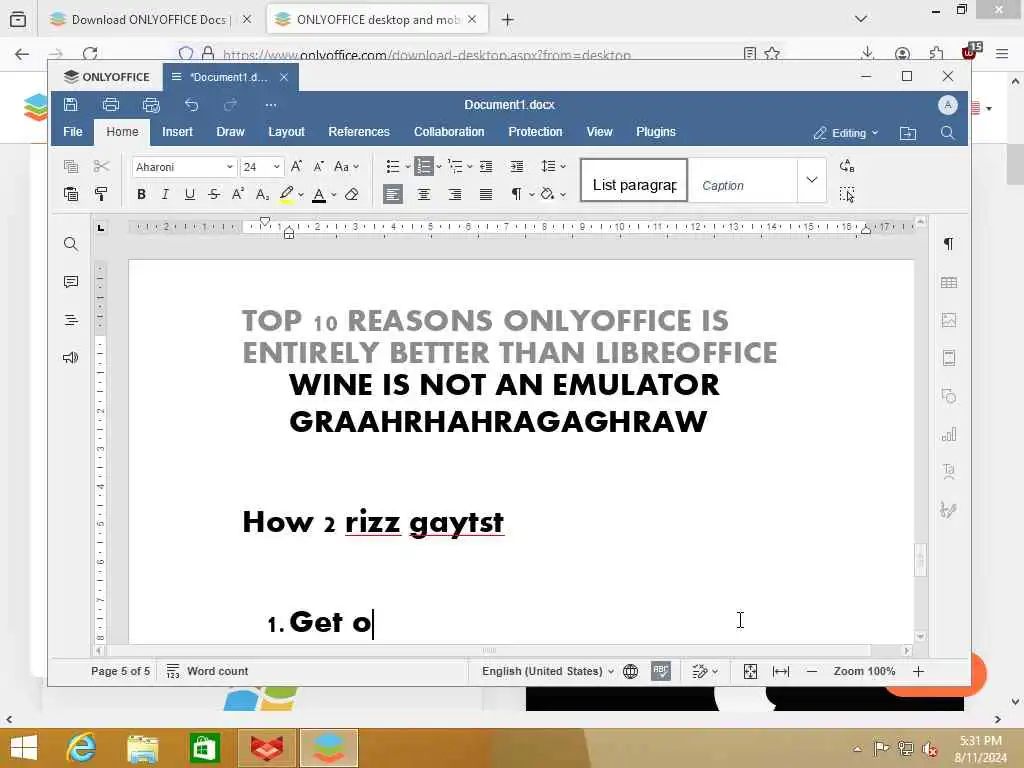The height and width of the screenshot is (768, 1024).
Task: Click the Copy style paintbrush icon
Action: (x=101, y=194)
